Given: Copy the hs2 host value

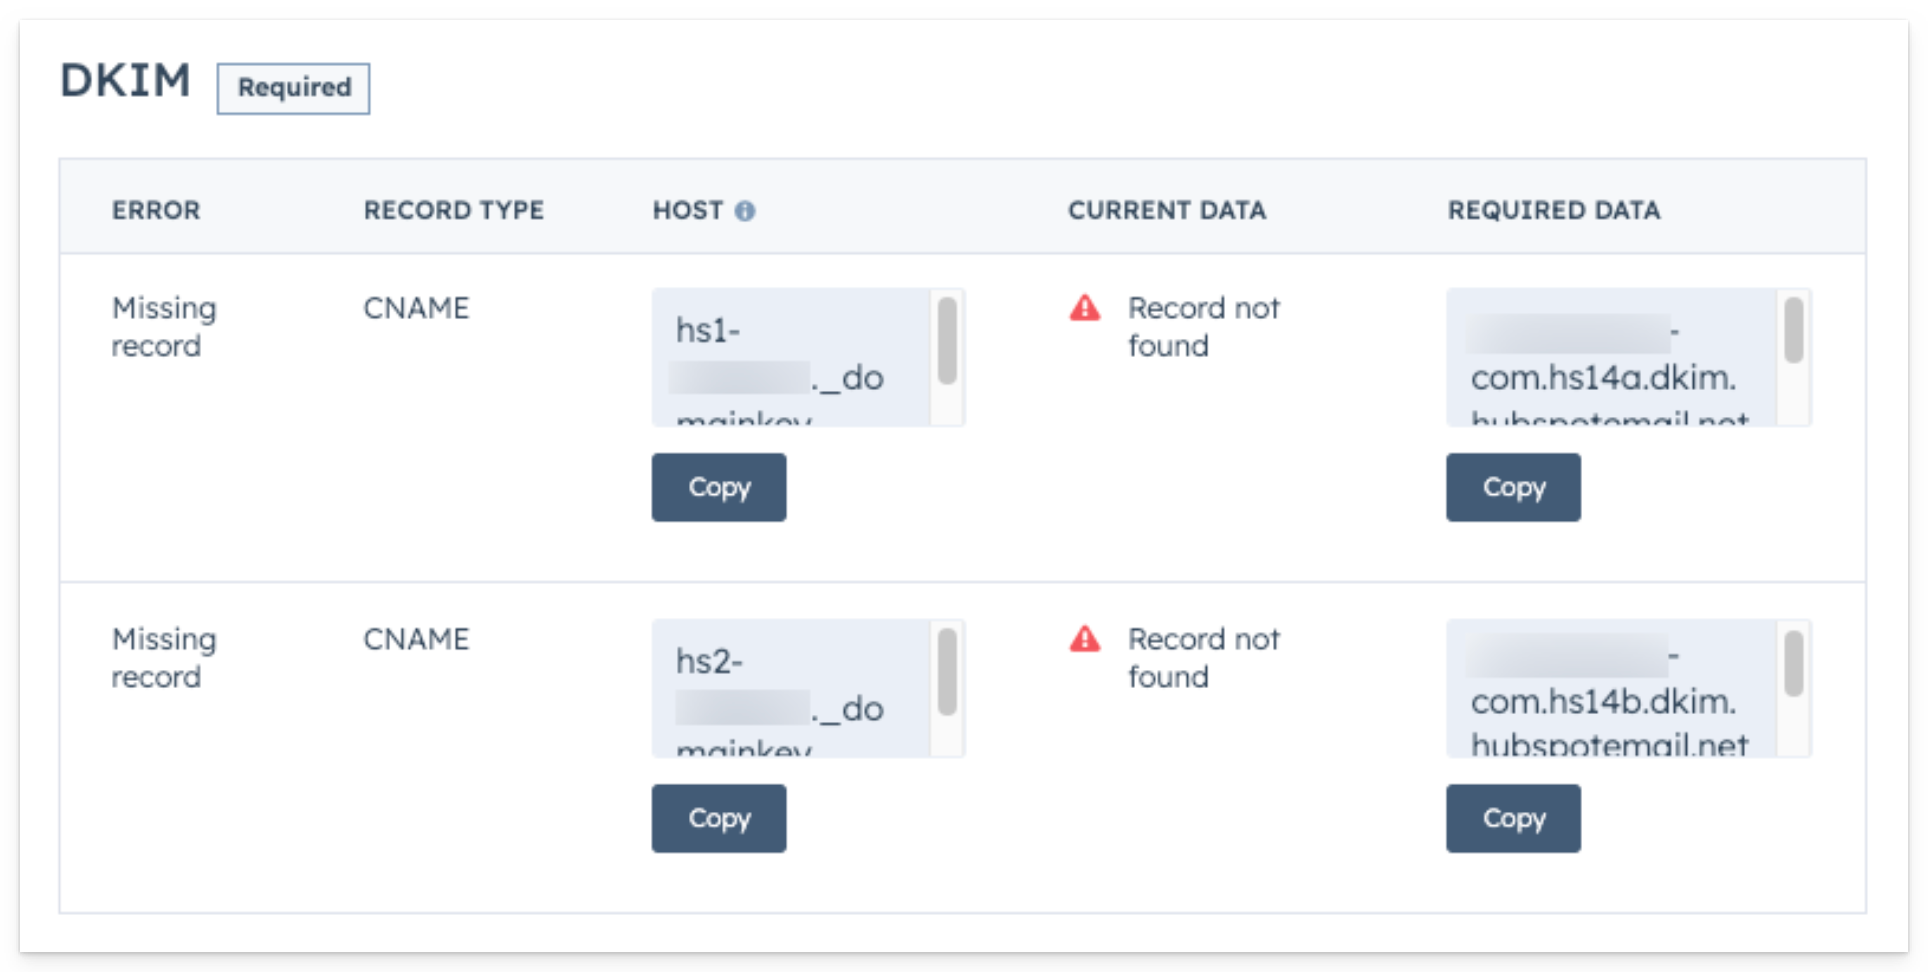Looking at the screenshot, I should pyautogui.click(x=718, y=818).
